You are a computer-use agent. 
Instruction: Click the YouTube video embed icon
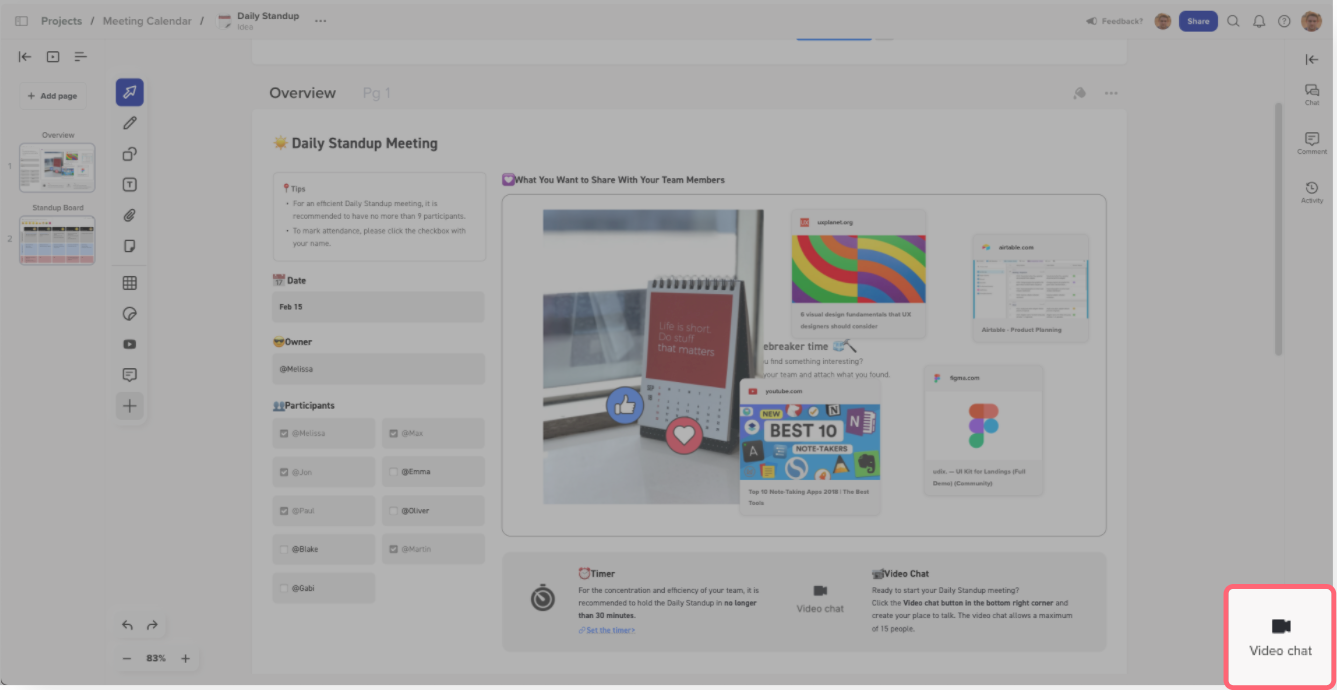pos(129,344)
